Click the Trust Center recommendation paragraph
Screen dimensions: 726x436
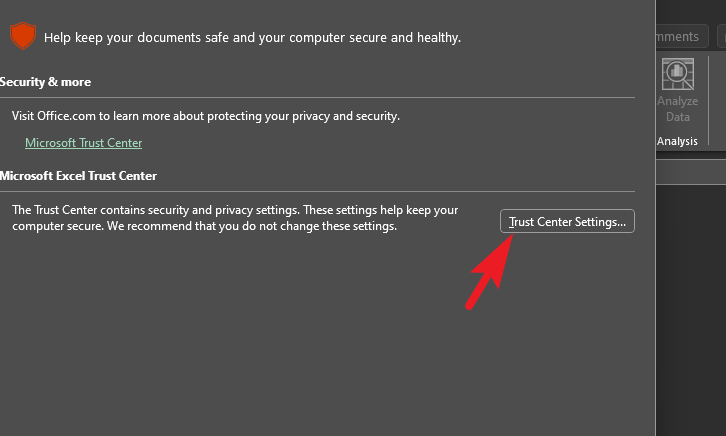point(235,218)
